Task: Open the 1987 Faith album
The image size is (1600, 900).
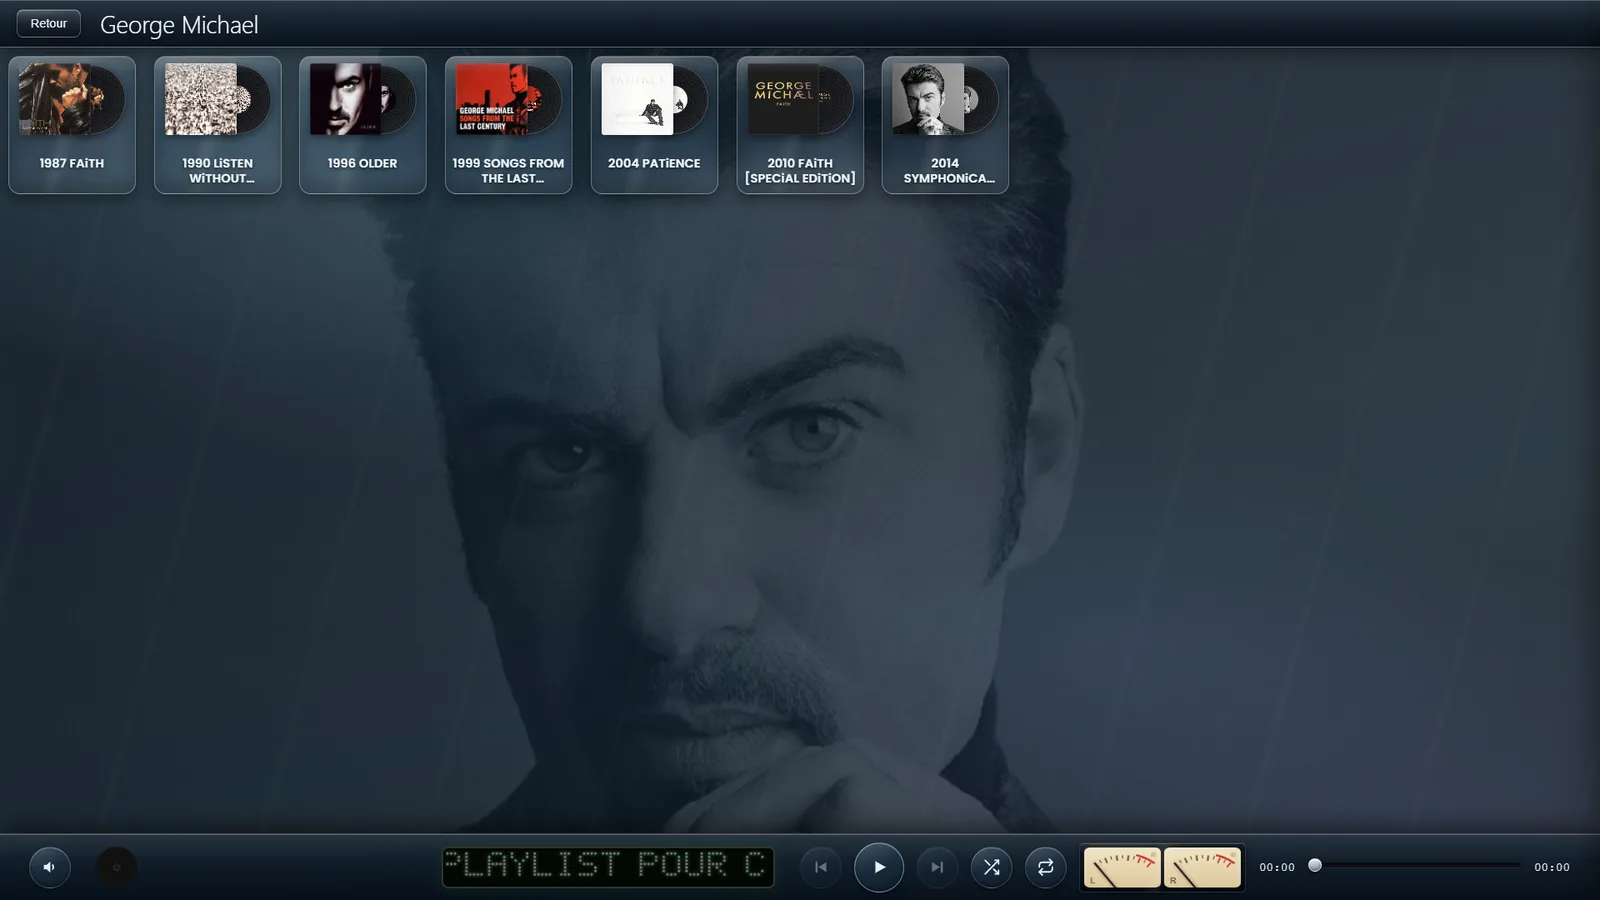Action: click(x=72, y=125)
